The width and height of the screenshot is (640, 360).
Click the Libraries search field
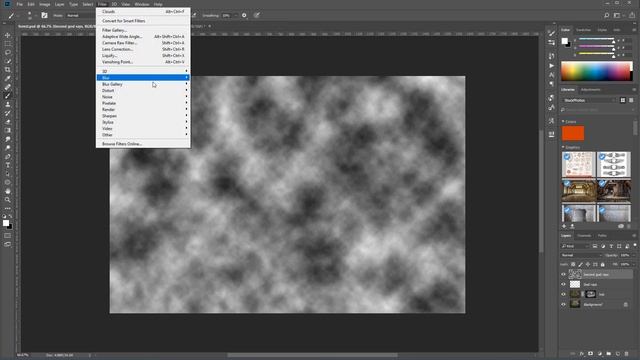596,110
